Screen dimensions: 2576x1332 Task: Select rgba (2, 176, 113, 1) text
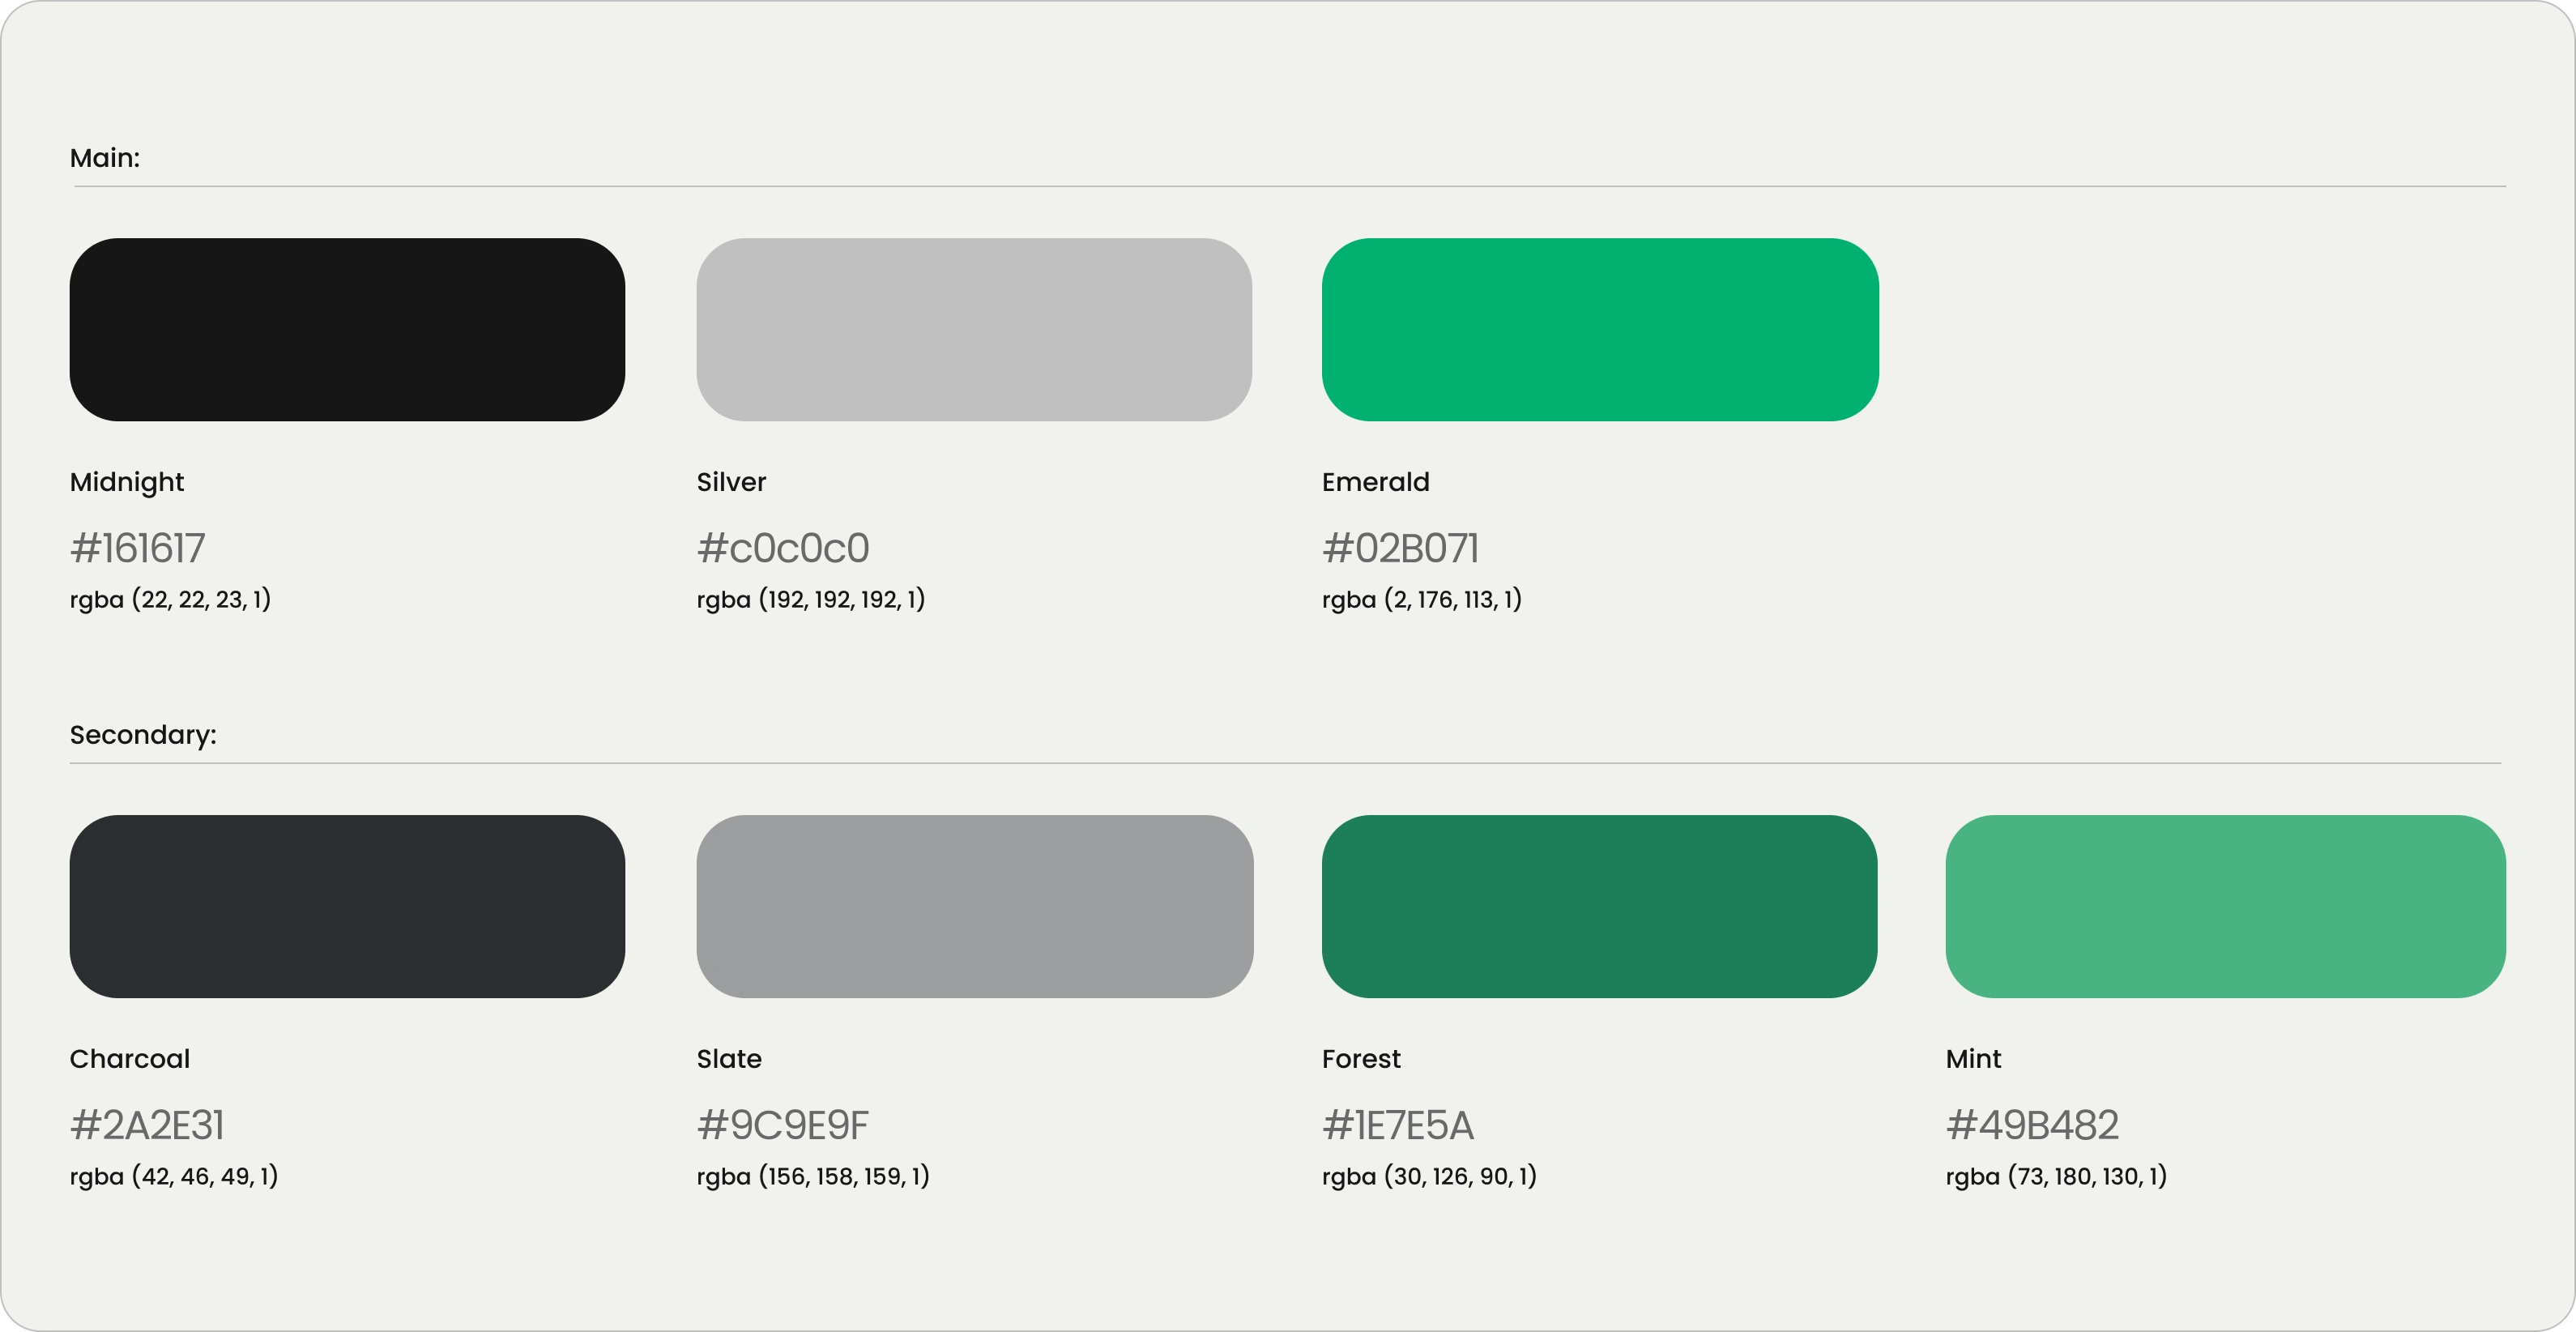tap(1422, 599)
